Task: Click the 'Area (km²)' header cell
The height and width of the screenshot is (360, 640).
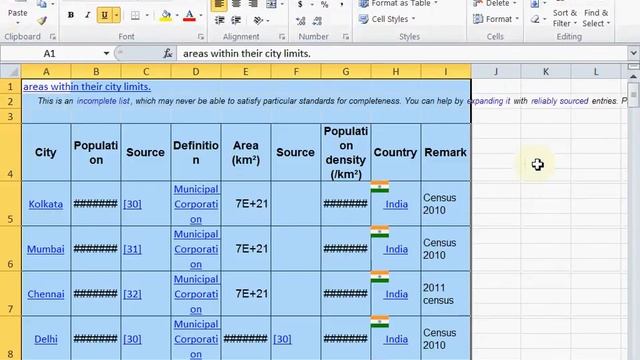Action: 246,152
